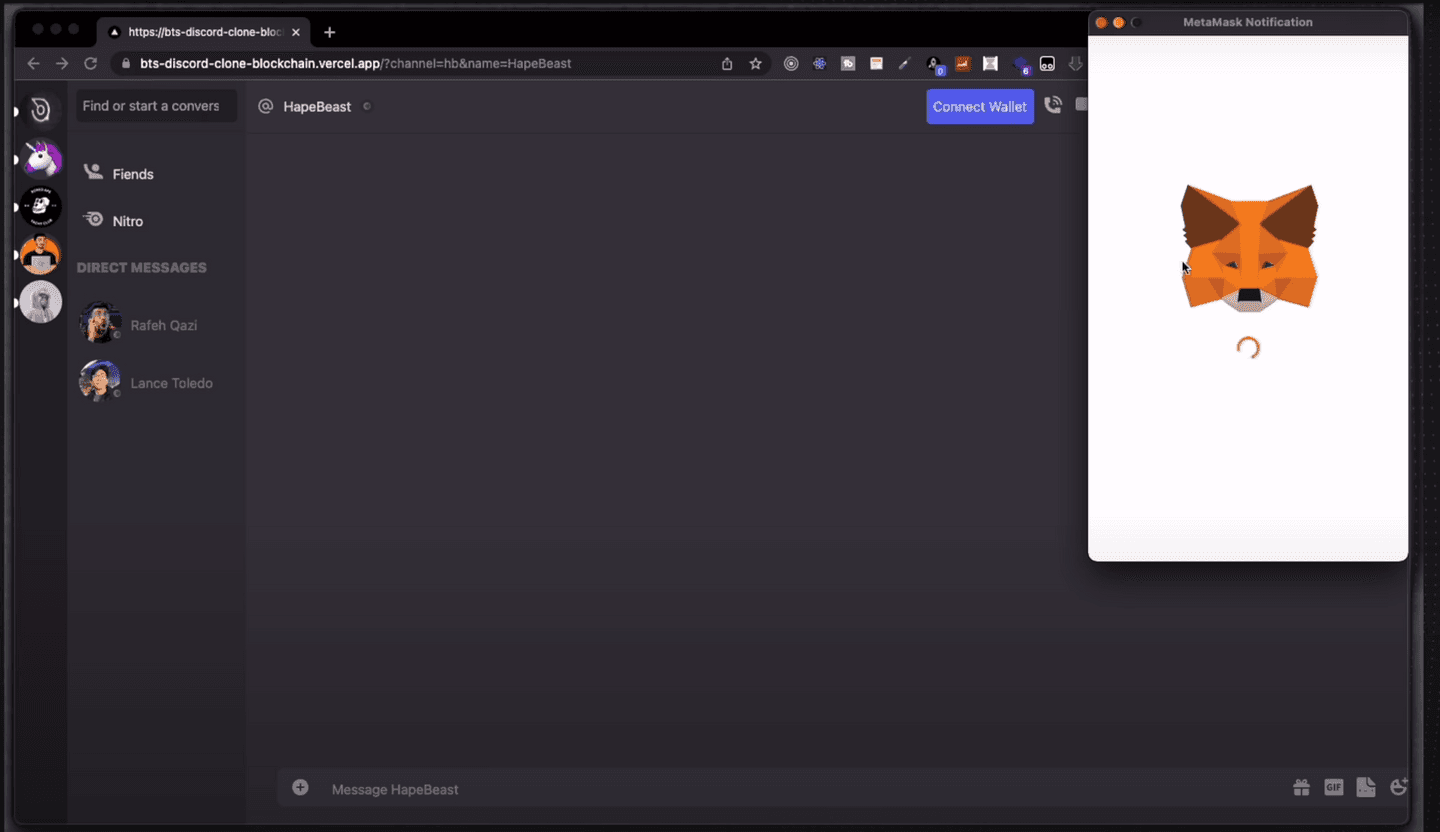Click the MetaMask fox logo
1440x832 pixels.
[1249, 248]
